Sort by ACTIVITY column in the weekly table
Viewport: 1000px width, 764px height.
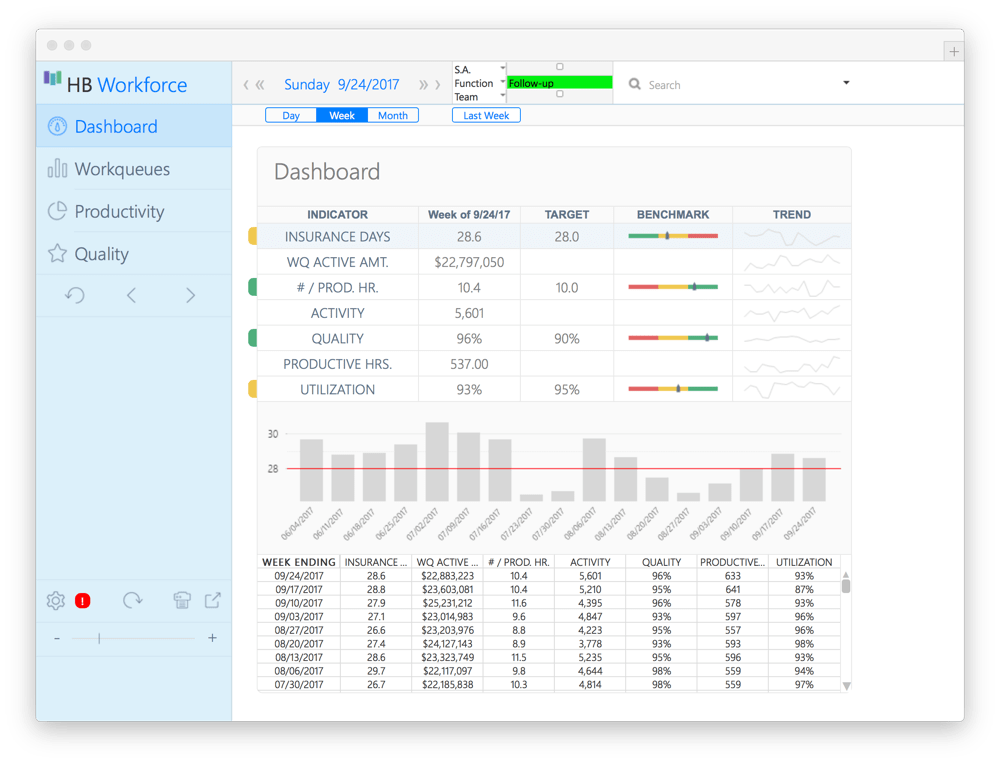pyautogui.click(x=590, y=562)
